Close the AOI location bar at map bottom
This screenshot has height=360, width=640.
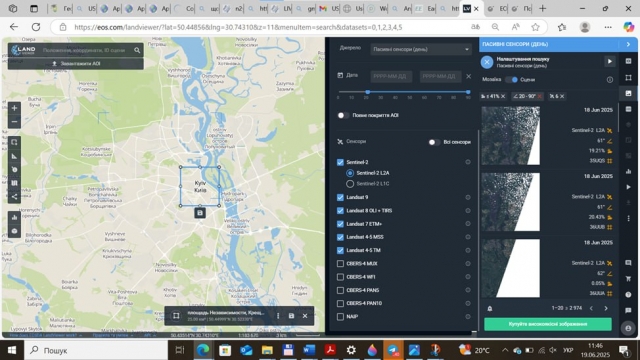coord(305,316)
